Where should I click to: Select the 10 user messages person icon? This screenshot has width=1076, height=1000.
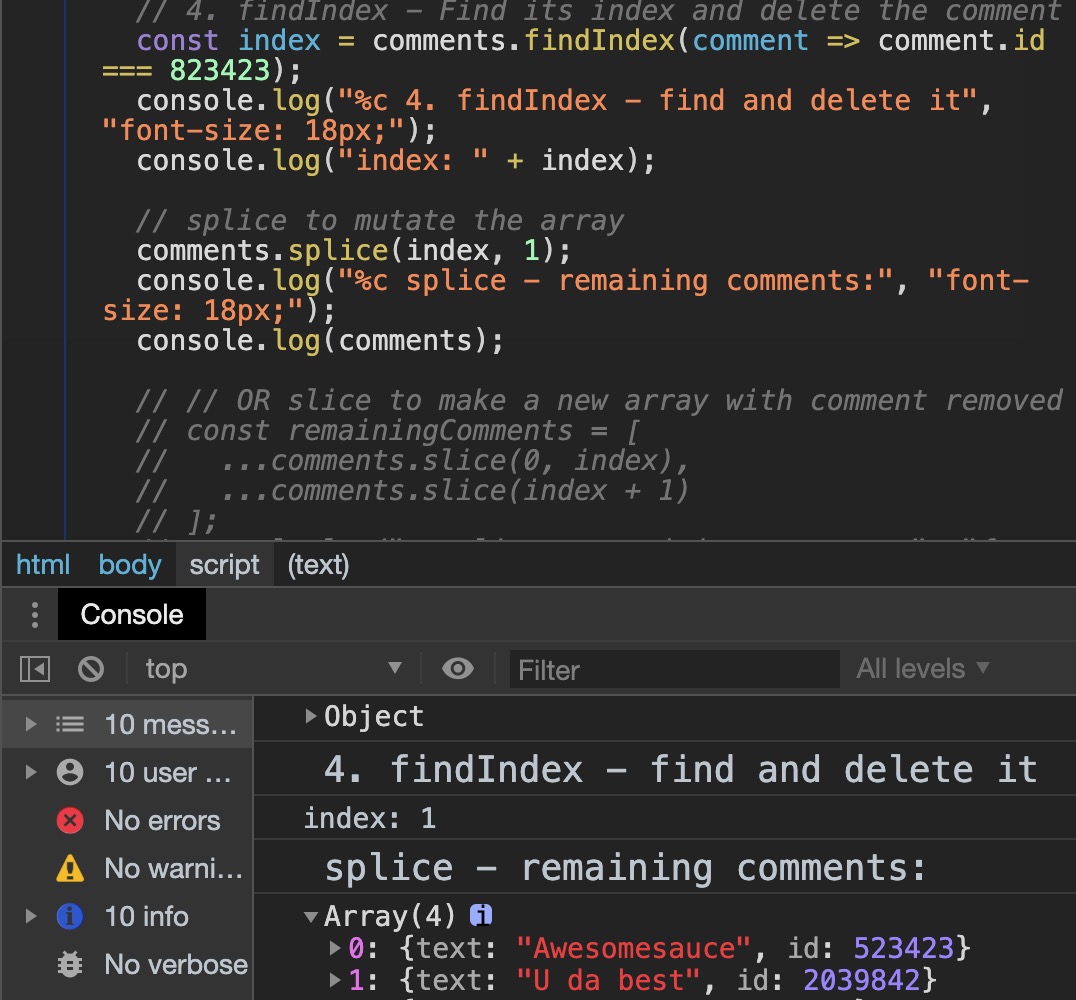[x=69, y=772]
